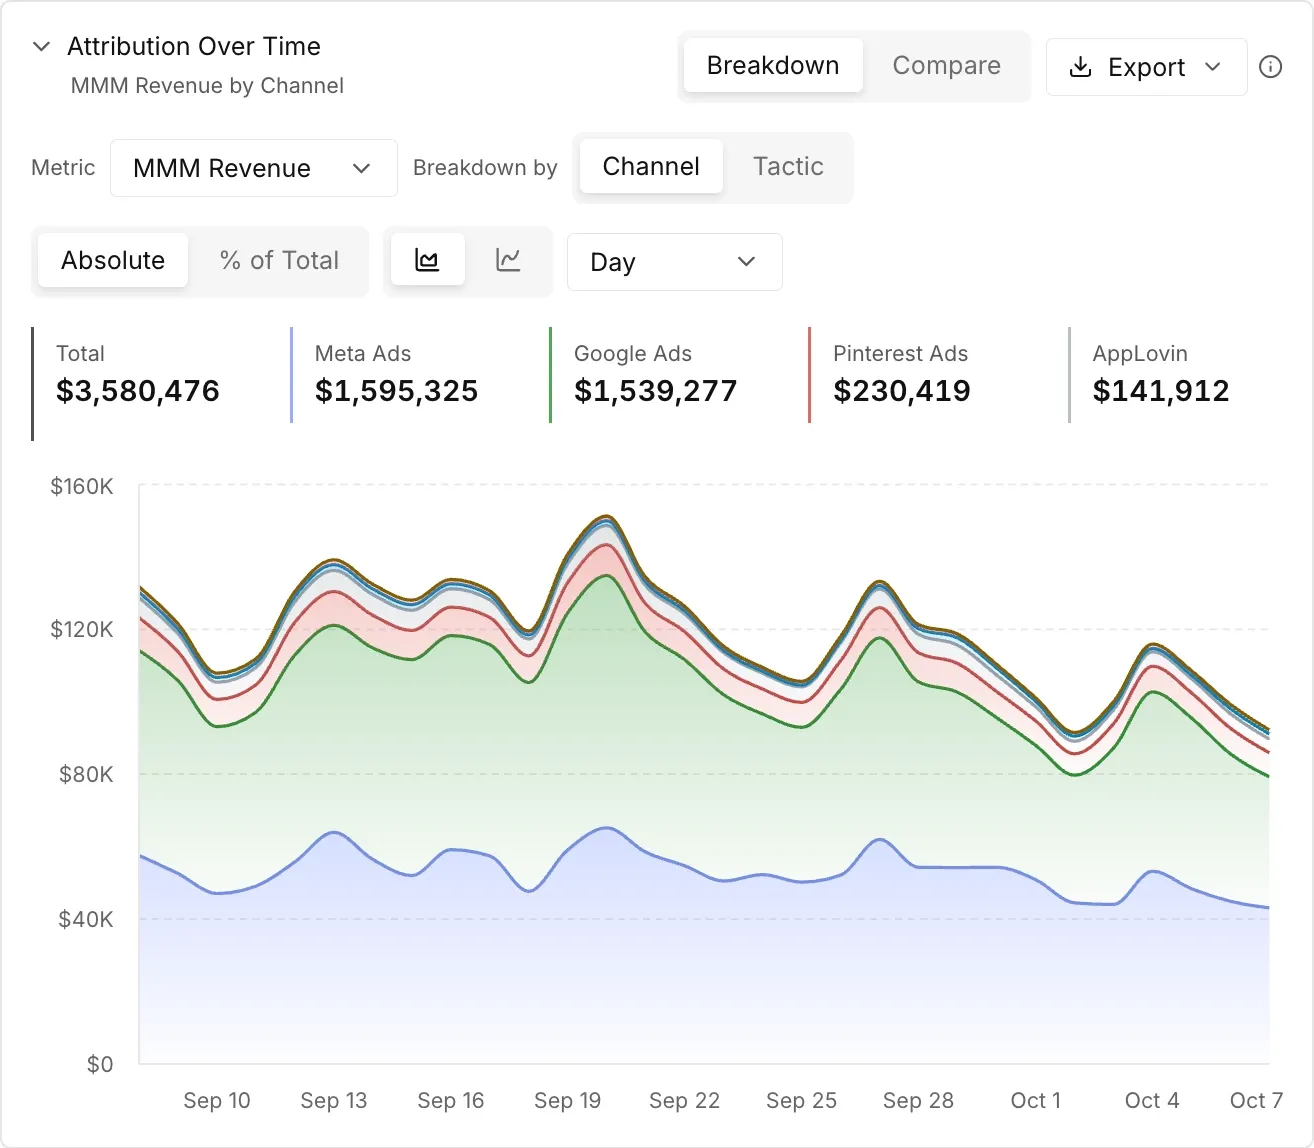1314x1148 pixels.
Task: Click the Attribution Over Time title
Action: 194,46
